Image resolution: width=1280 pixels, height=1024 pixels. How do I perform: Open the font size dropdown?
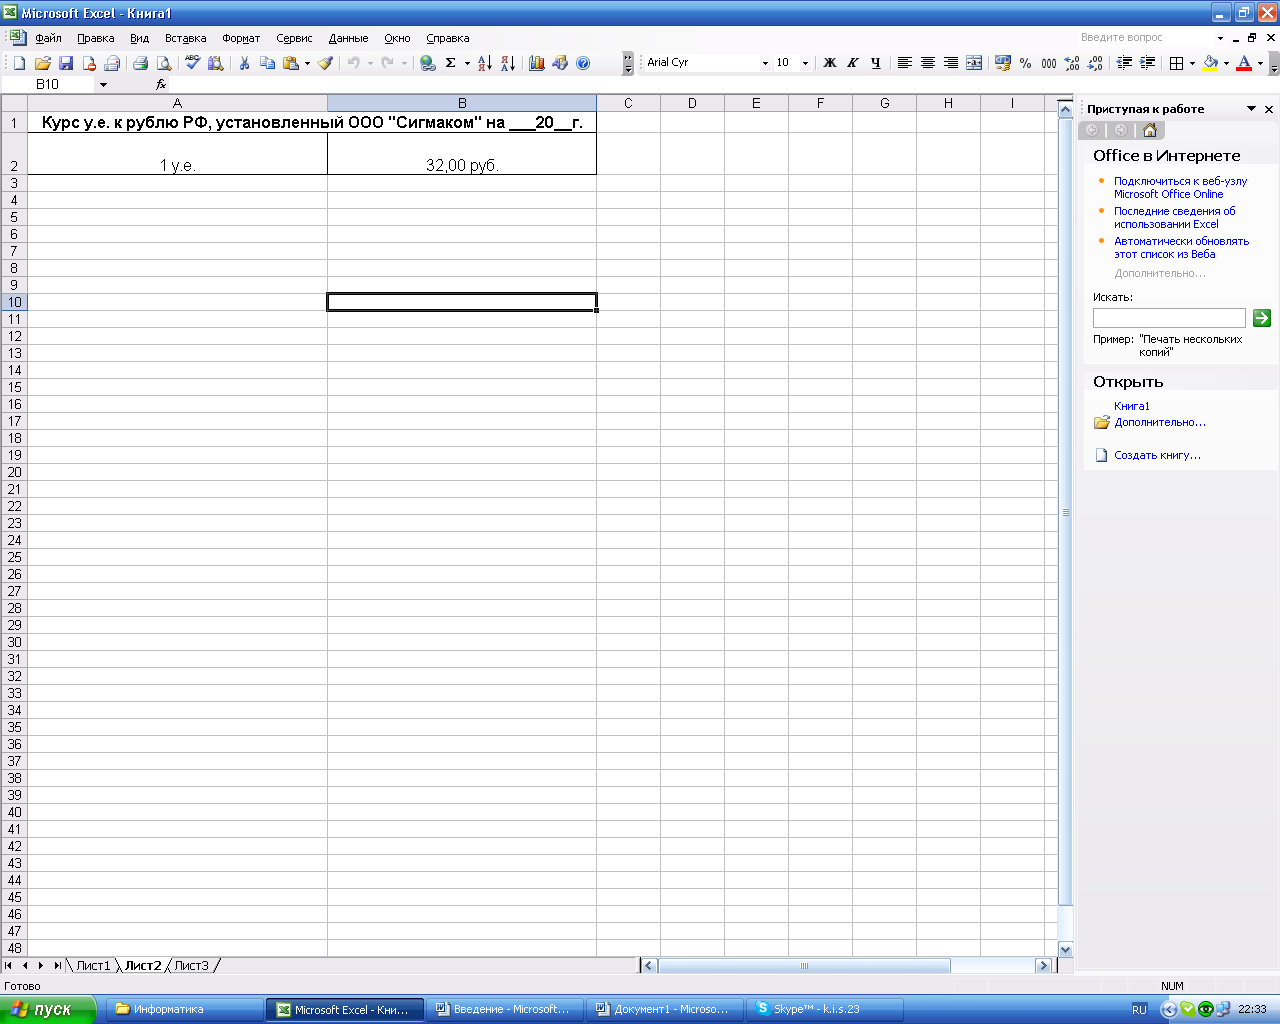coord(805,63)
